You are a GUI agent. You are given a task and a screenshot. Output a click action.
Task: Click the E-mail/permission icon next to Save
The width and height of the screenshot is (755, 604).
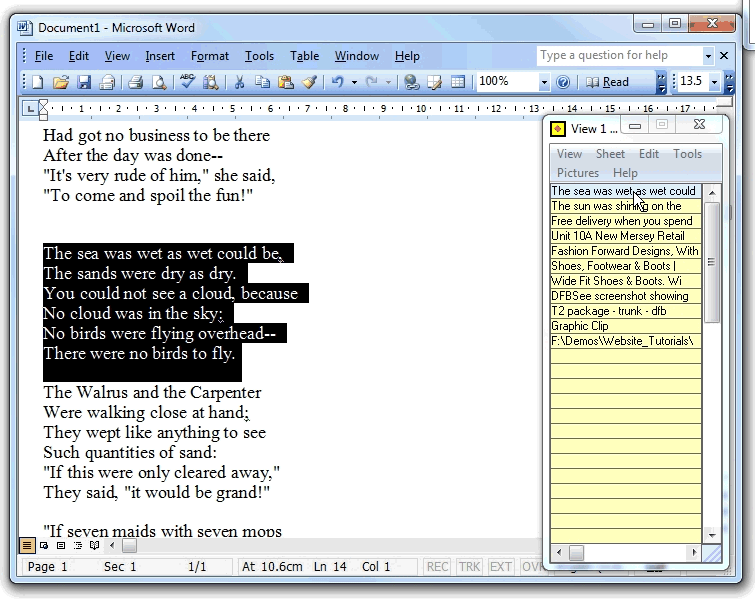tap(107, 82)
